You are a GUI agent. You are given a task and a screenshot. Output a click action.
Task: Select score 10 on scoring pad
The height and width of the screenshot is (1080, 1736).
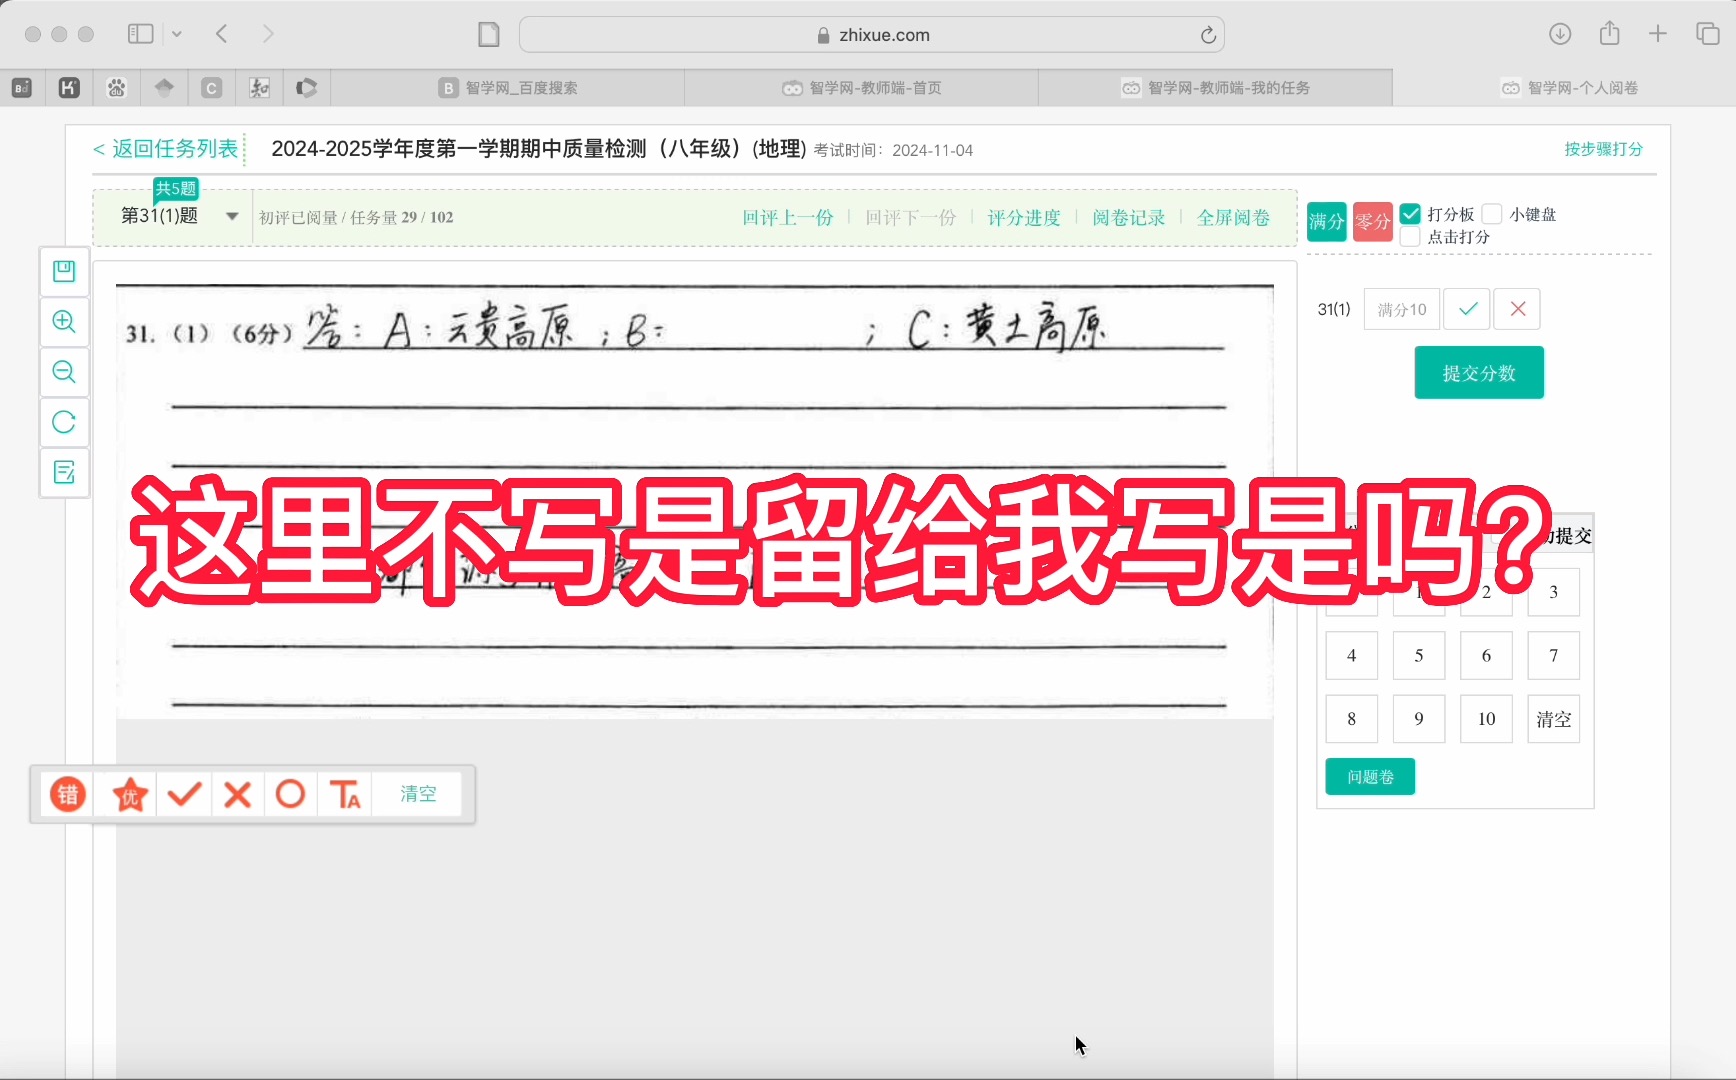coord(1486,719)
